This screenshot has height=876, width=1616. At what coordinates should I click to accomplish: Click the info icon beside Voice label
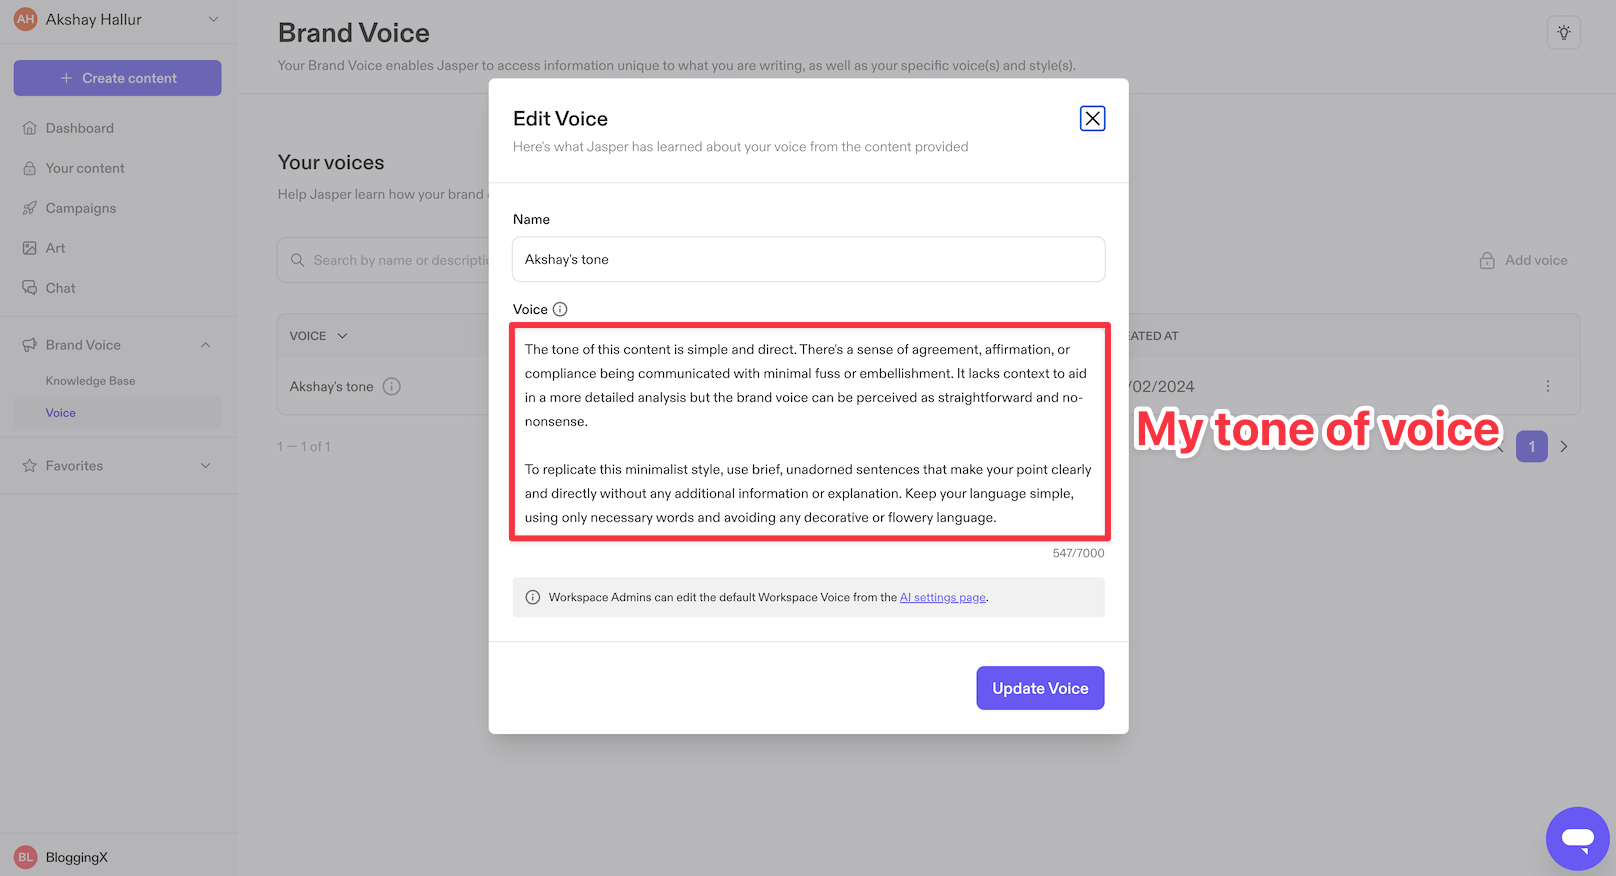click(560, 309)
